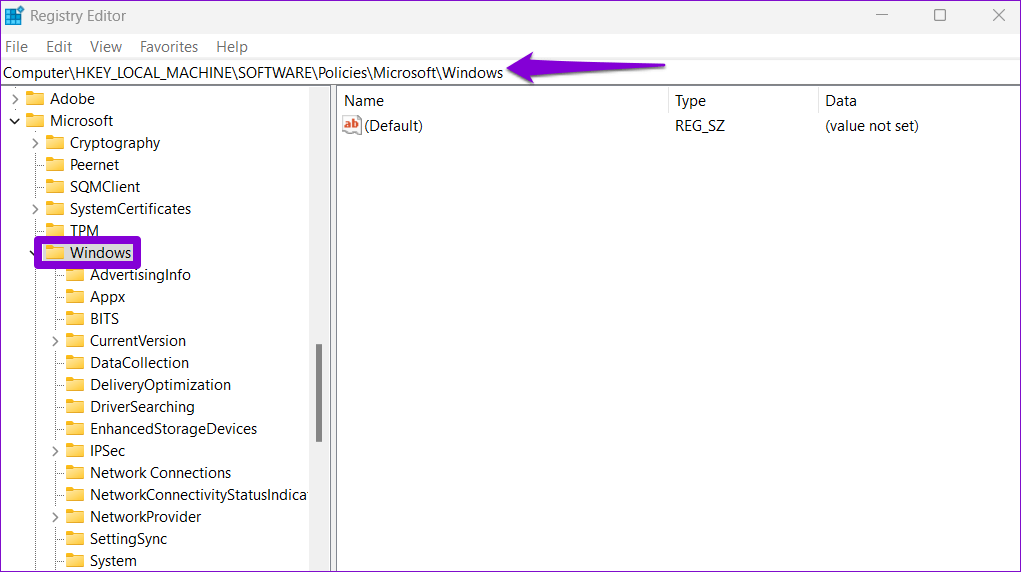Click the Peernet folder icon
Image resolution: width=1021 pixels, height=572 pixels.
[x=55, y=165]
